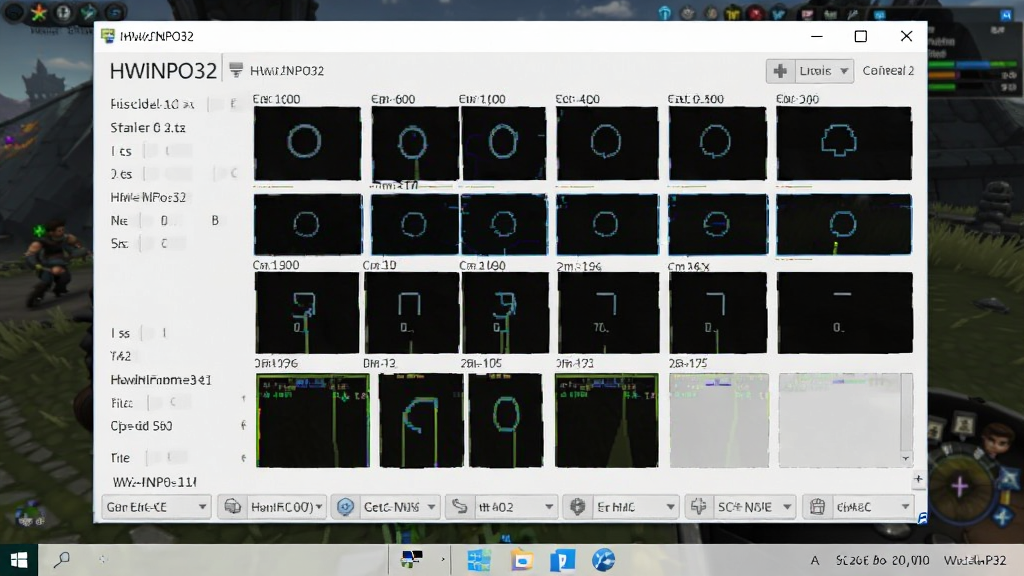1024x576 pixels.
Task: Open taskbar search magnifier
Action: pos(62,560)
